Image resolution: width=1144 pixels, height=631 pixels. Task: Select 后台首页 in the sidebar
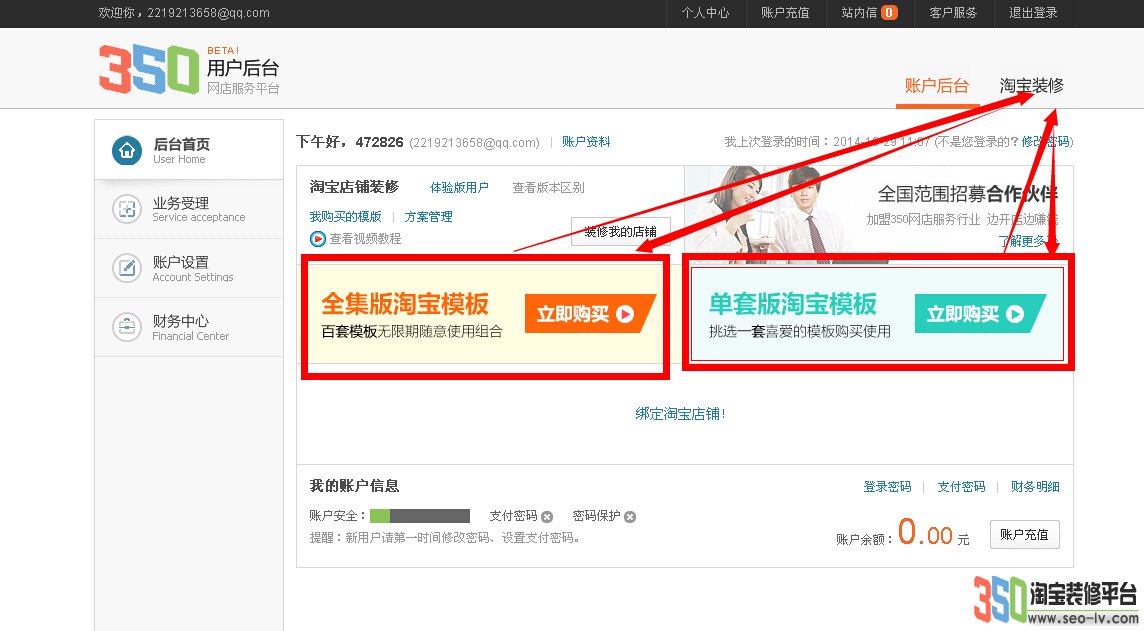pos(189,150)
